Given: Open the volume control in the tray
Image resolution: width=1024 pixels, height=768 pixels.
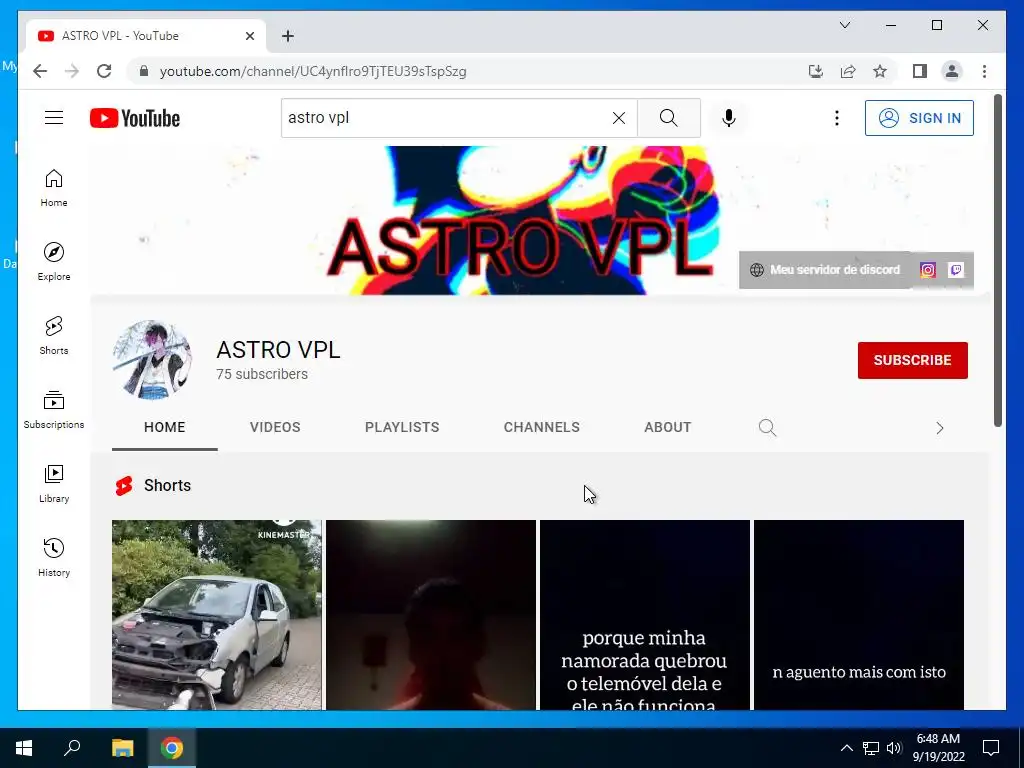Looking at the screenshot, I should (x=894, y=748).
